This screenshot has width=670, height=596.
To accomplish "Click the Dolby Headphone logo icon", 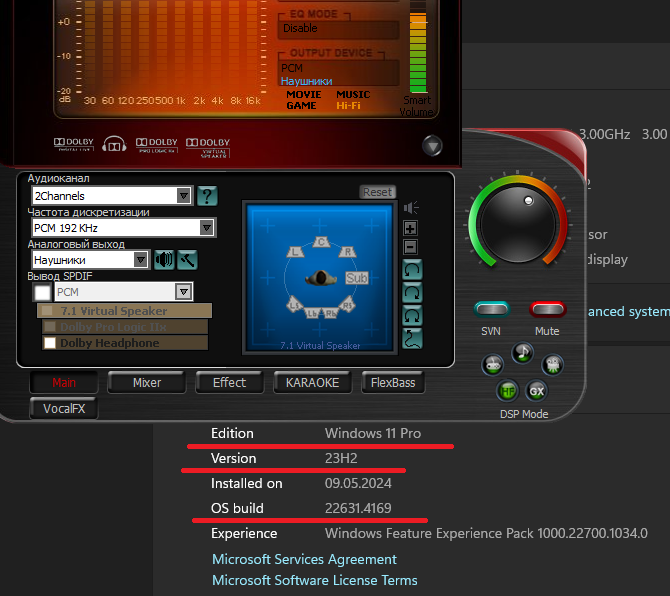I will click(x=114, y=144).
